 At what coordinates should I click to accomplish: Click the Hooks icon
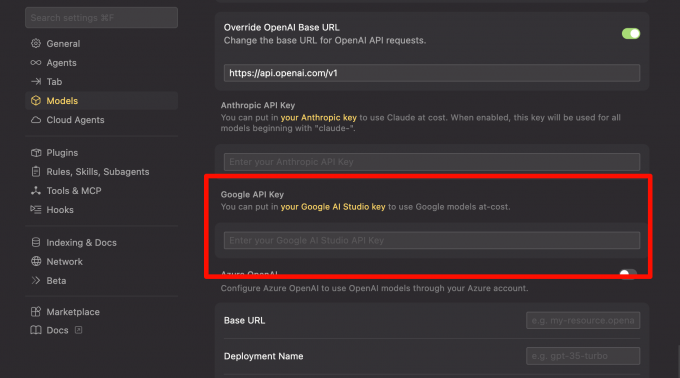coord(36,210)
